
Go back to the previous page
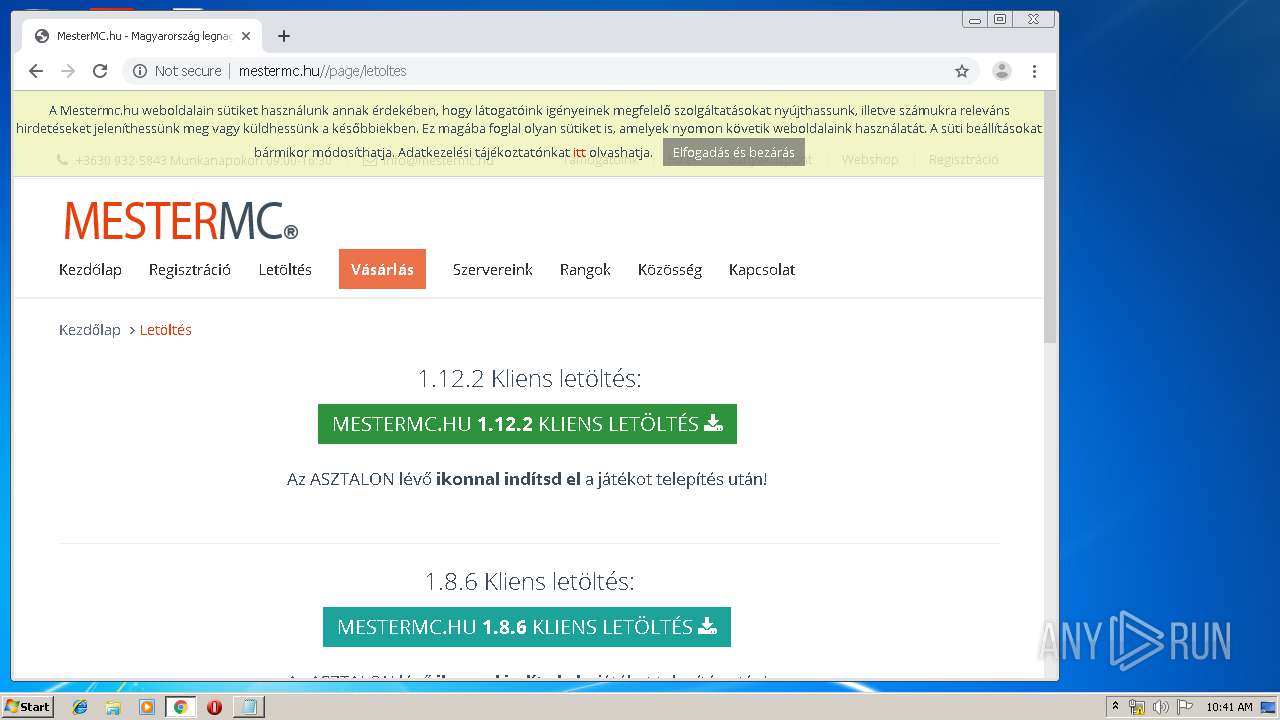coord(36,71)
